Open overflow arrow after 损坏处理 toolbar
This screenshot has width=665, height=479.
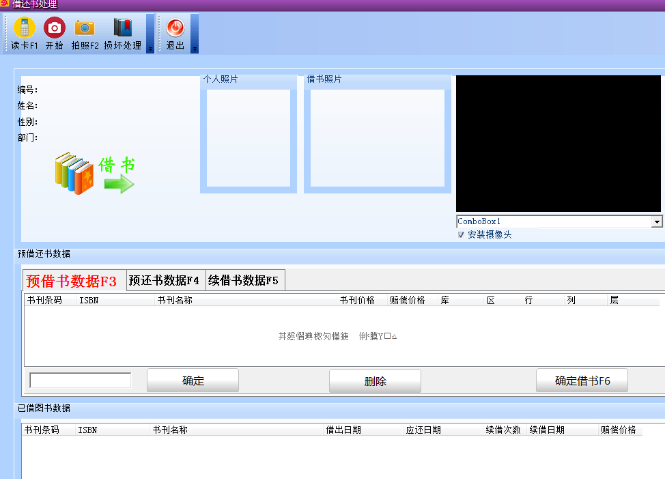tap(150, 34)
